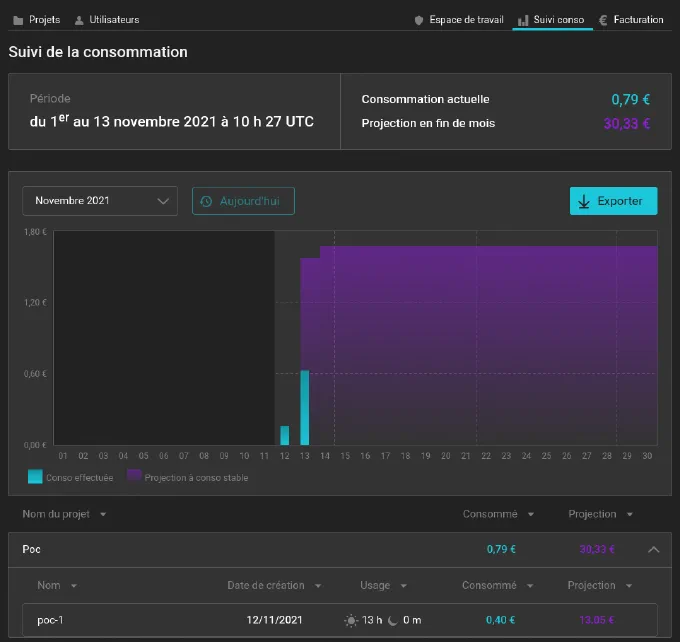This screenshot has width=680, height=642.
Task: Click the Exporter button
Action: coord(613,201)
